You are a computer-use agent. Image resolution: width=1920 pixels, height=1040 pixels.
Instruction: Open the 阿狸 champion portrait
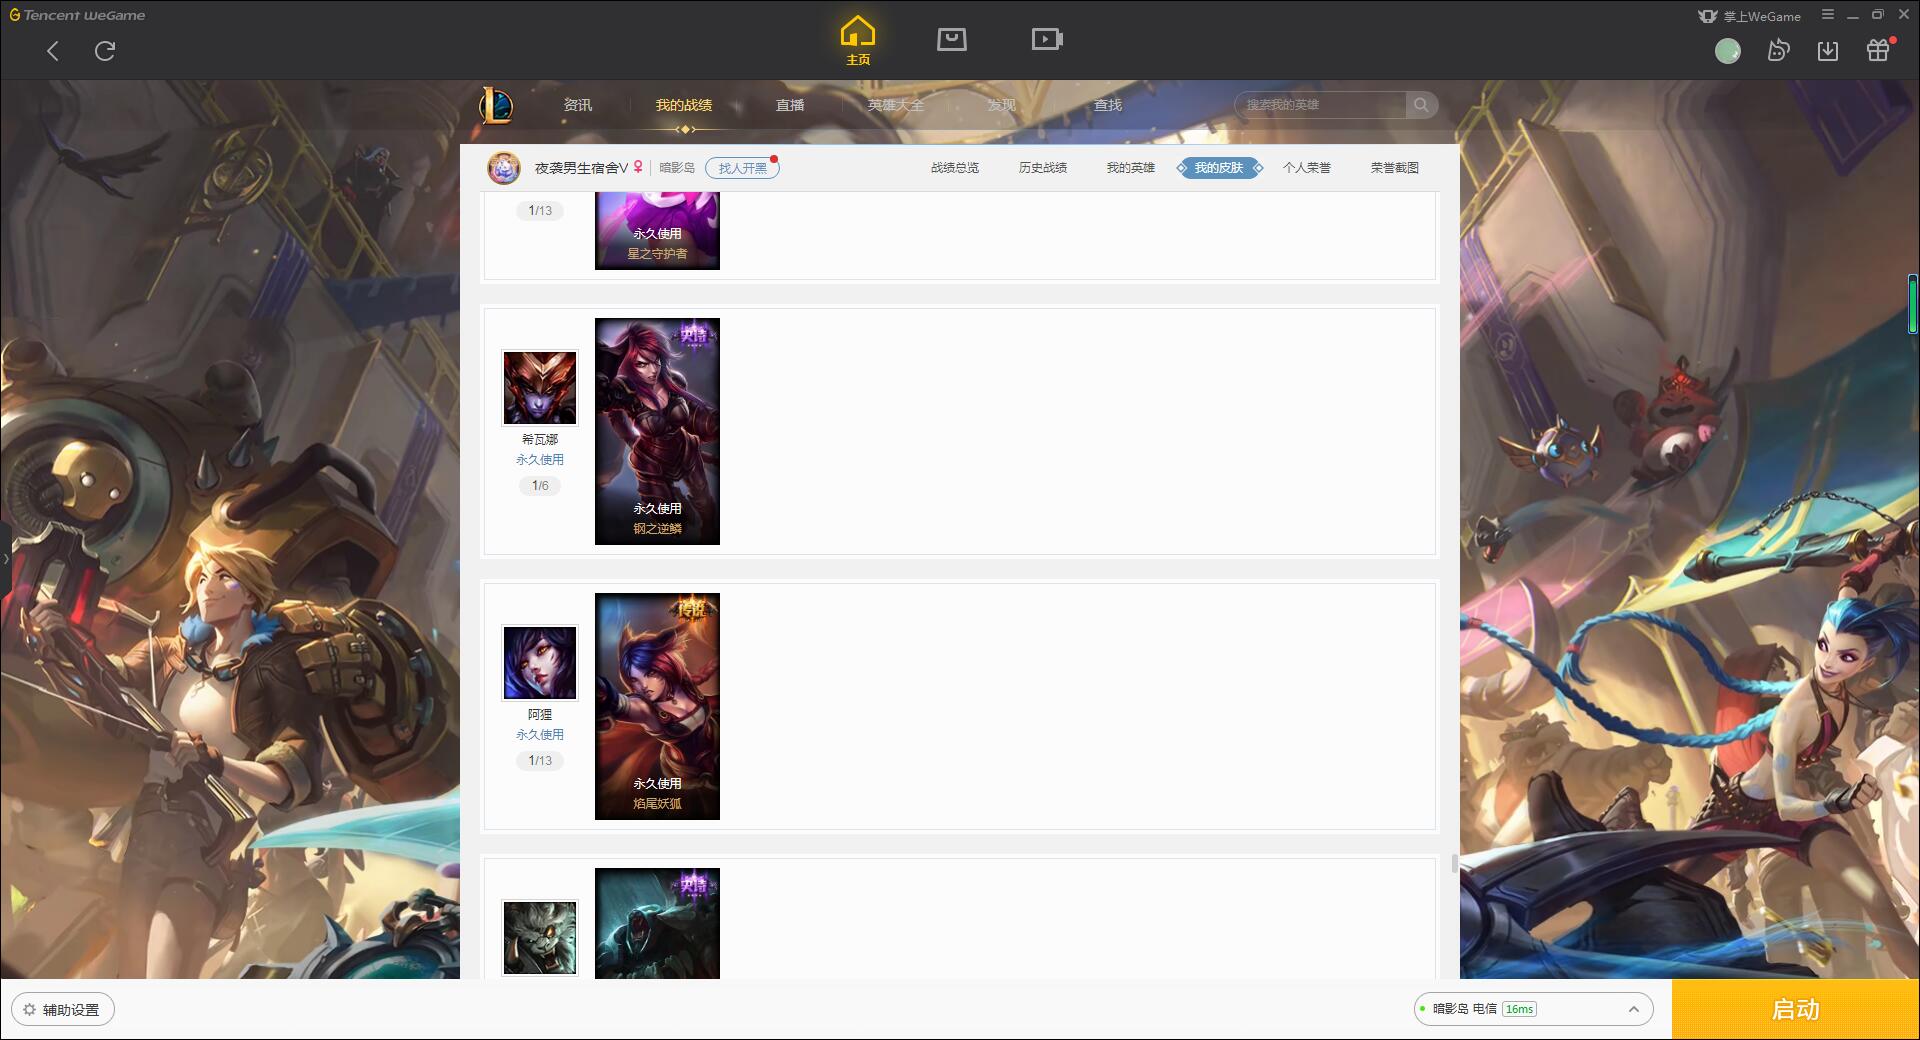tap(540, 663)
